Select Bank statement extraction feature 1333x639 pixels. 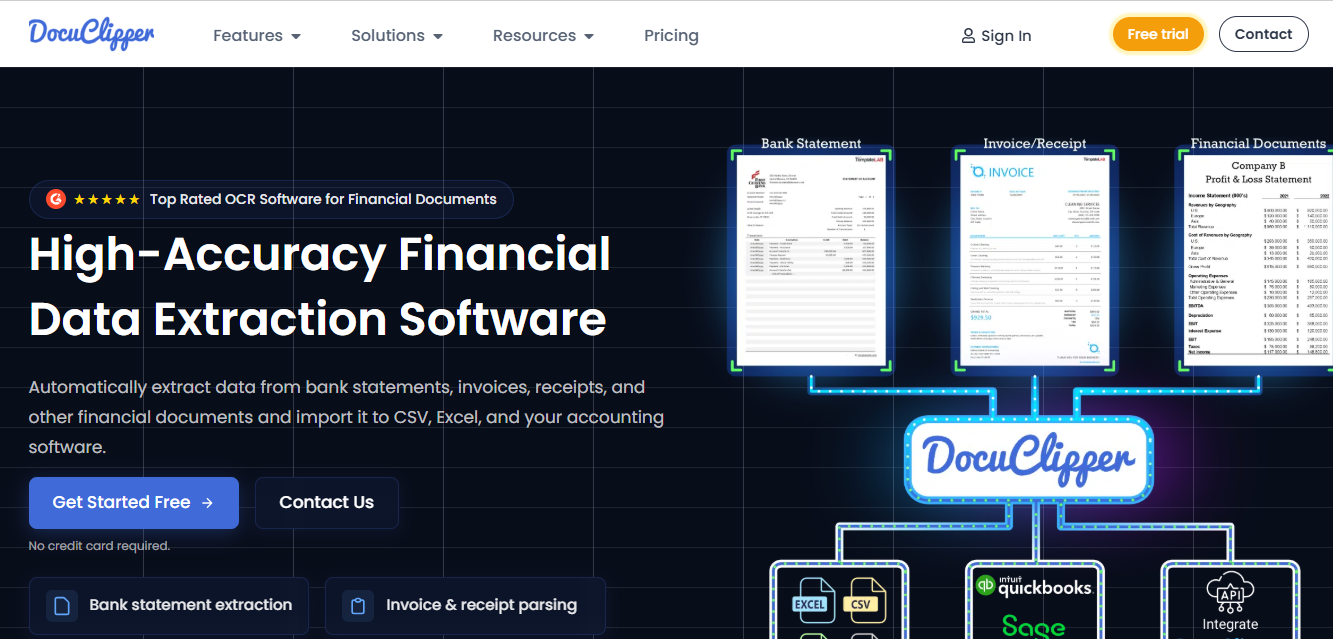[169, 605]
